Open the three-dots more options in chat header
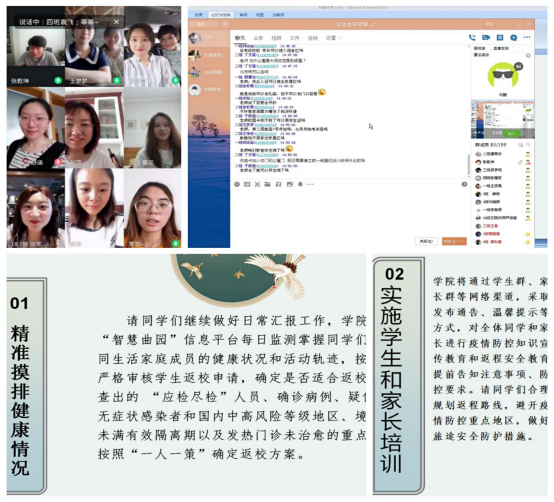 pos(527,37)
